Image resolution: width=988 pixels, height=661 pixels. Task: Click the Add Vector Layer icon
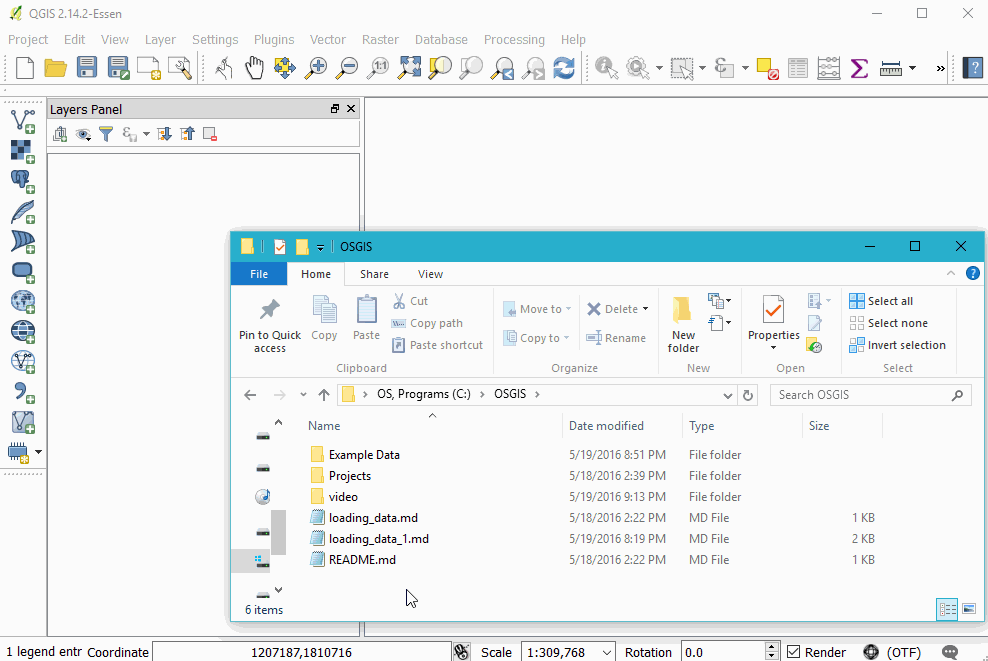(x=23, y=120)
